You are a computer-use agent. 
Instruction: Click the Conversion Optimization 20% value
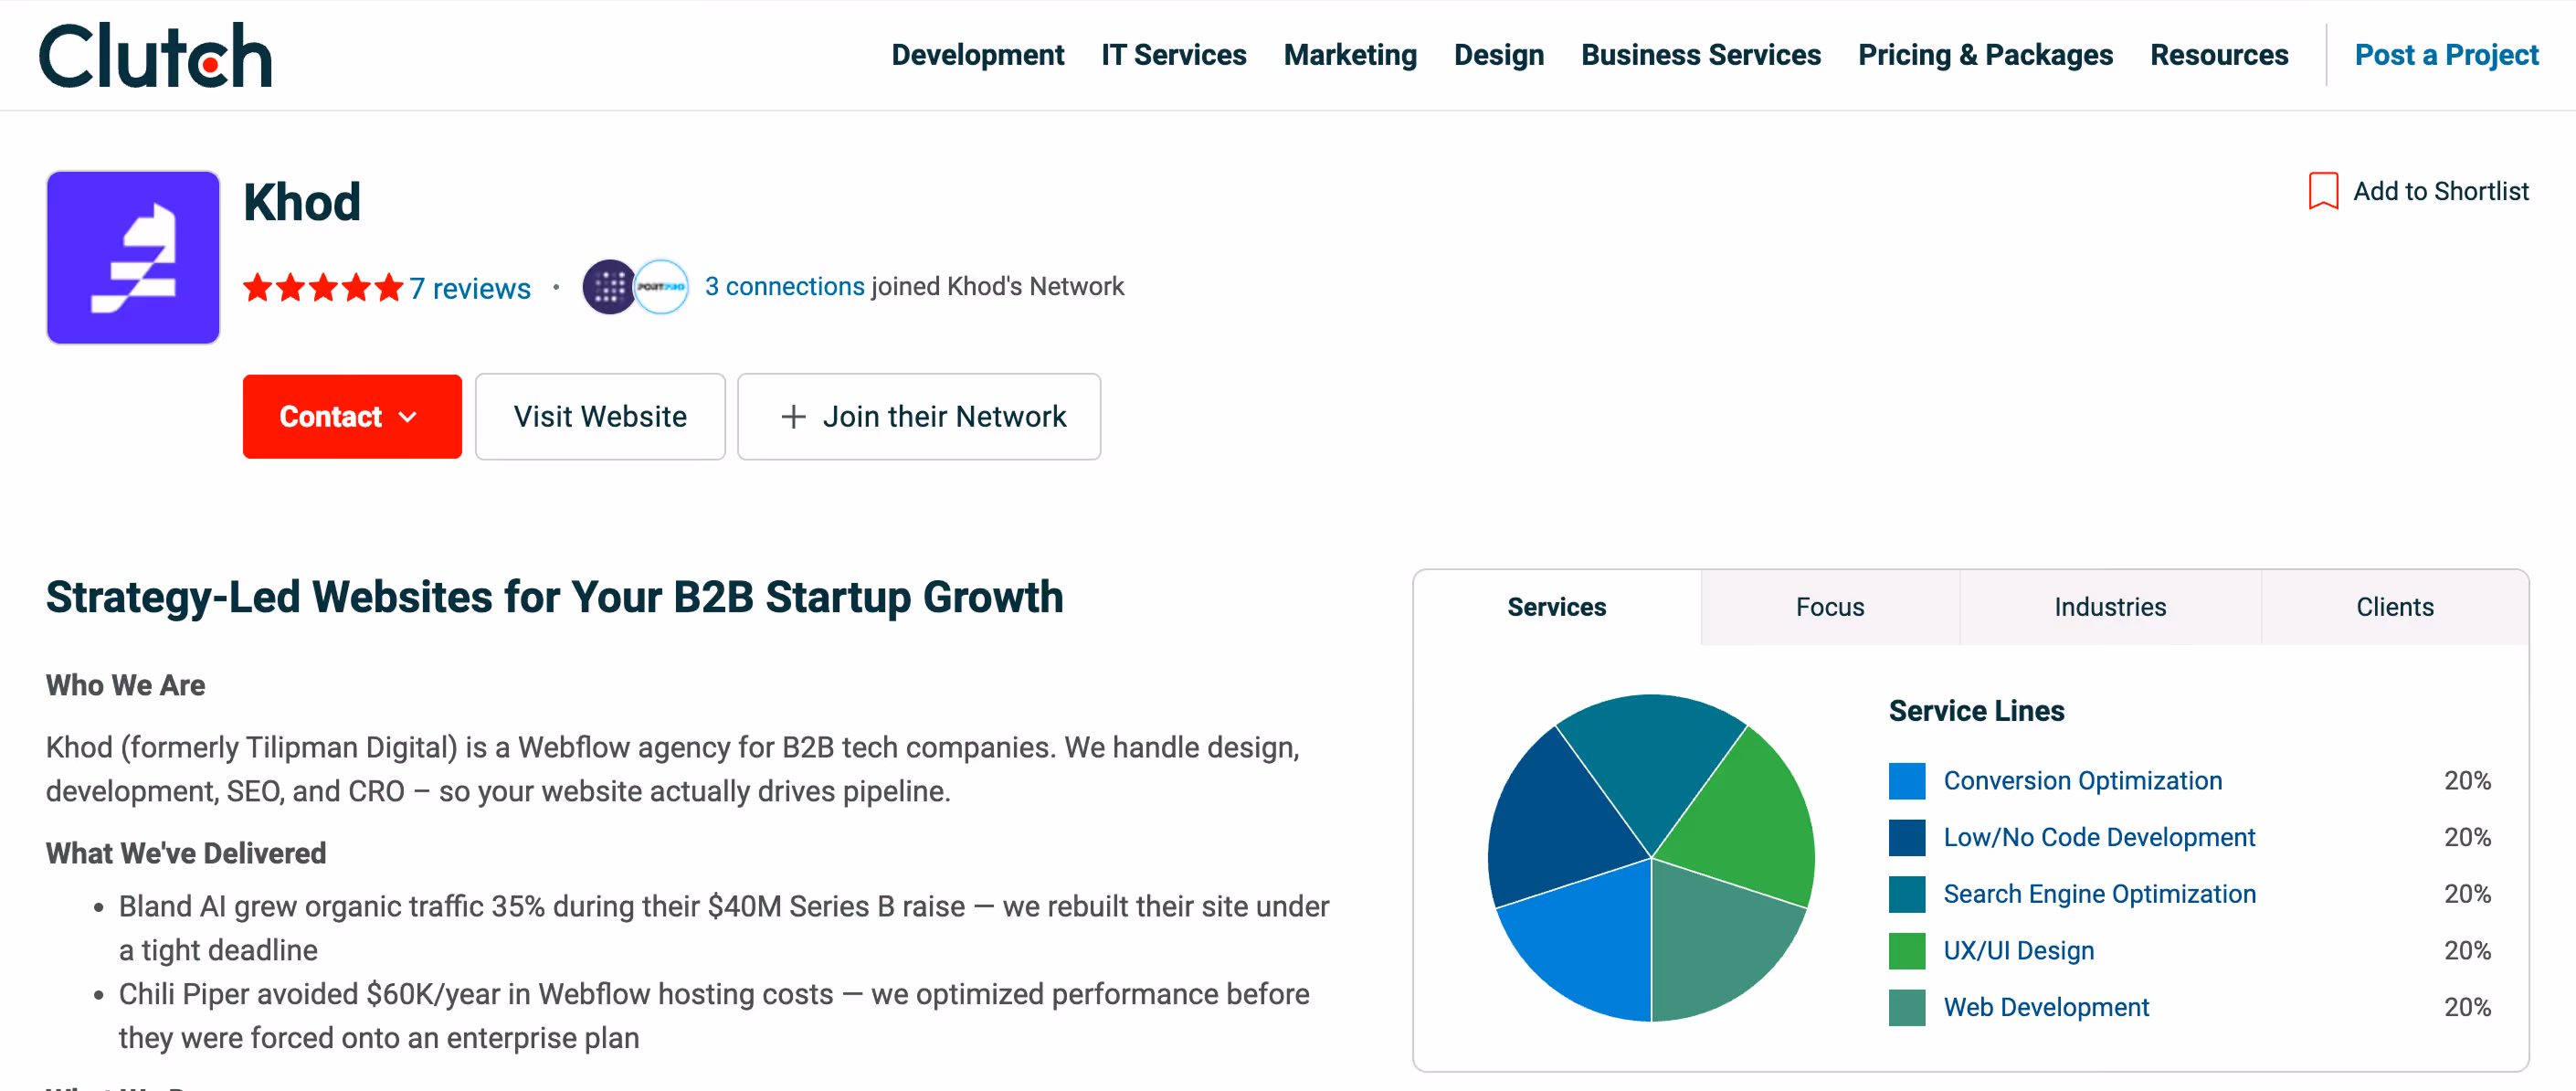tap(2467, 781)
